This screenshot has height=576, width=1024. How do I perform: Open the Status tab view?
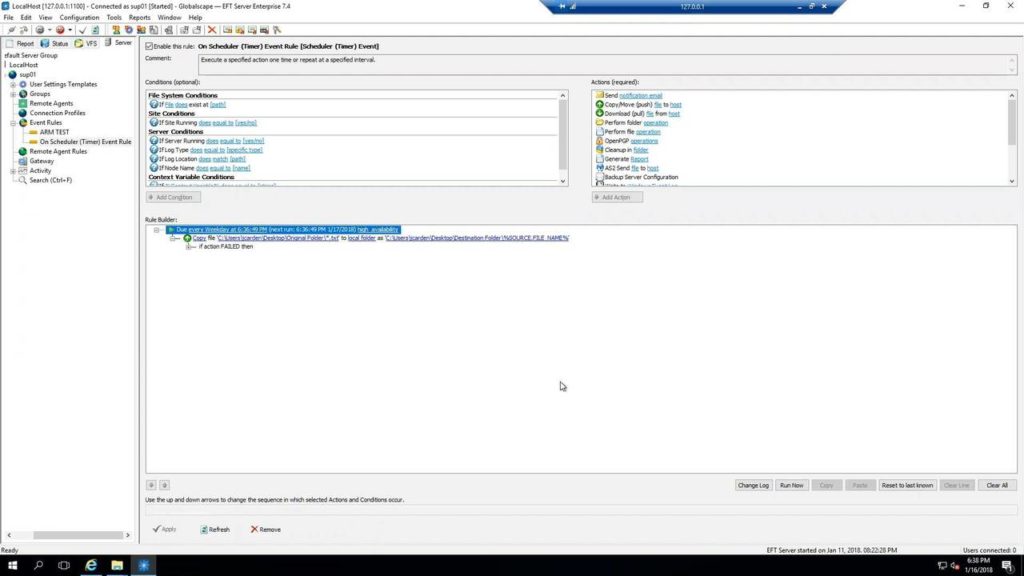58,42
